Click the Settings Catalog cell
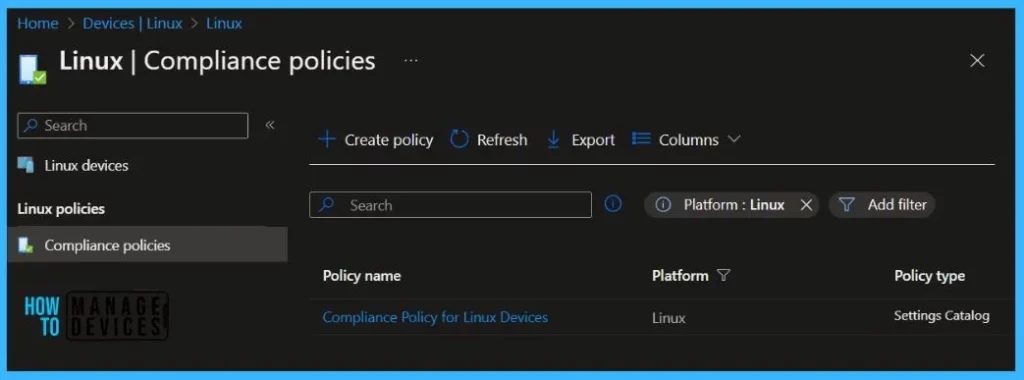 coord(942,316)
